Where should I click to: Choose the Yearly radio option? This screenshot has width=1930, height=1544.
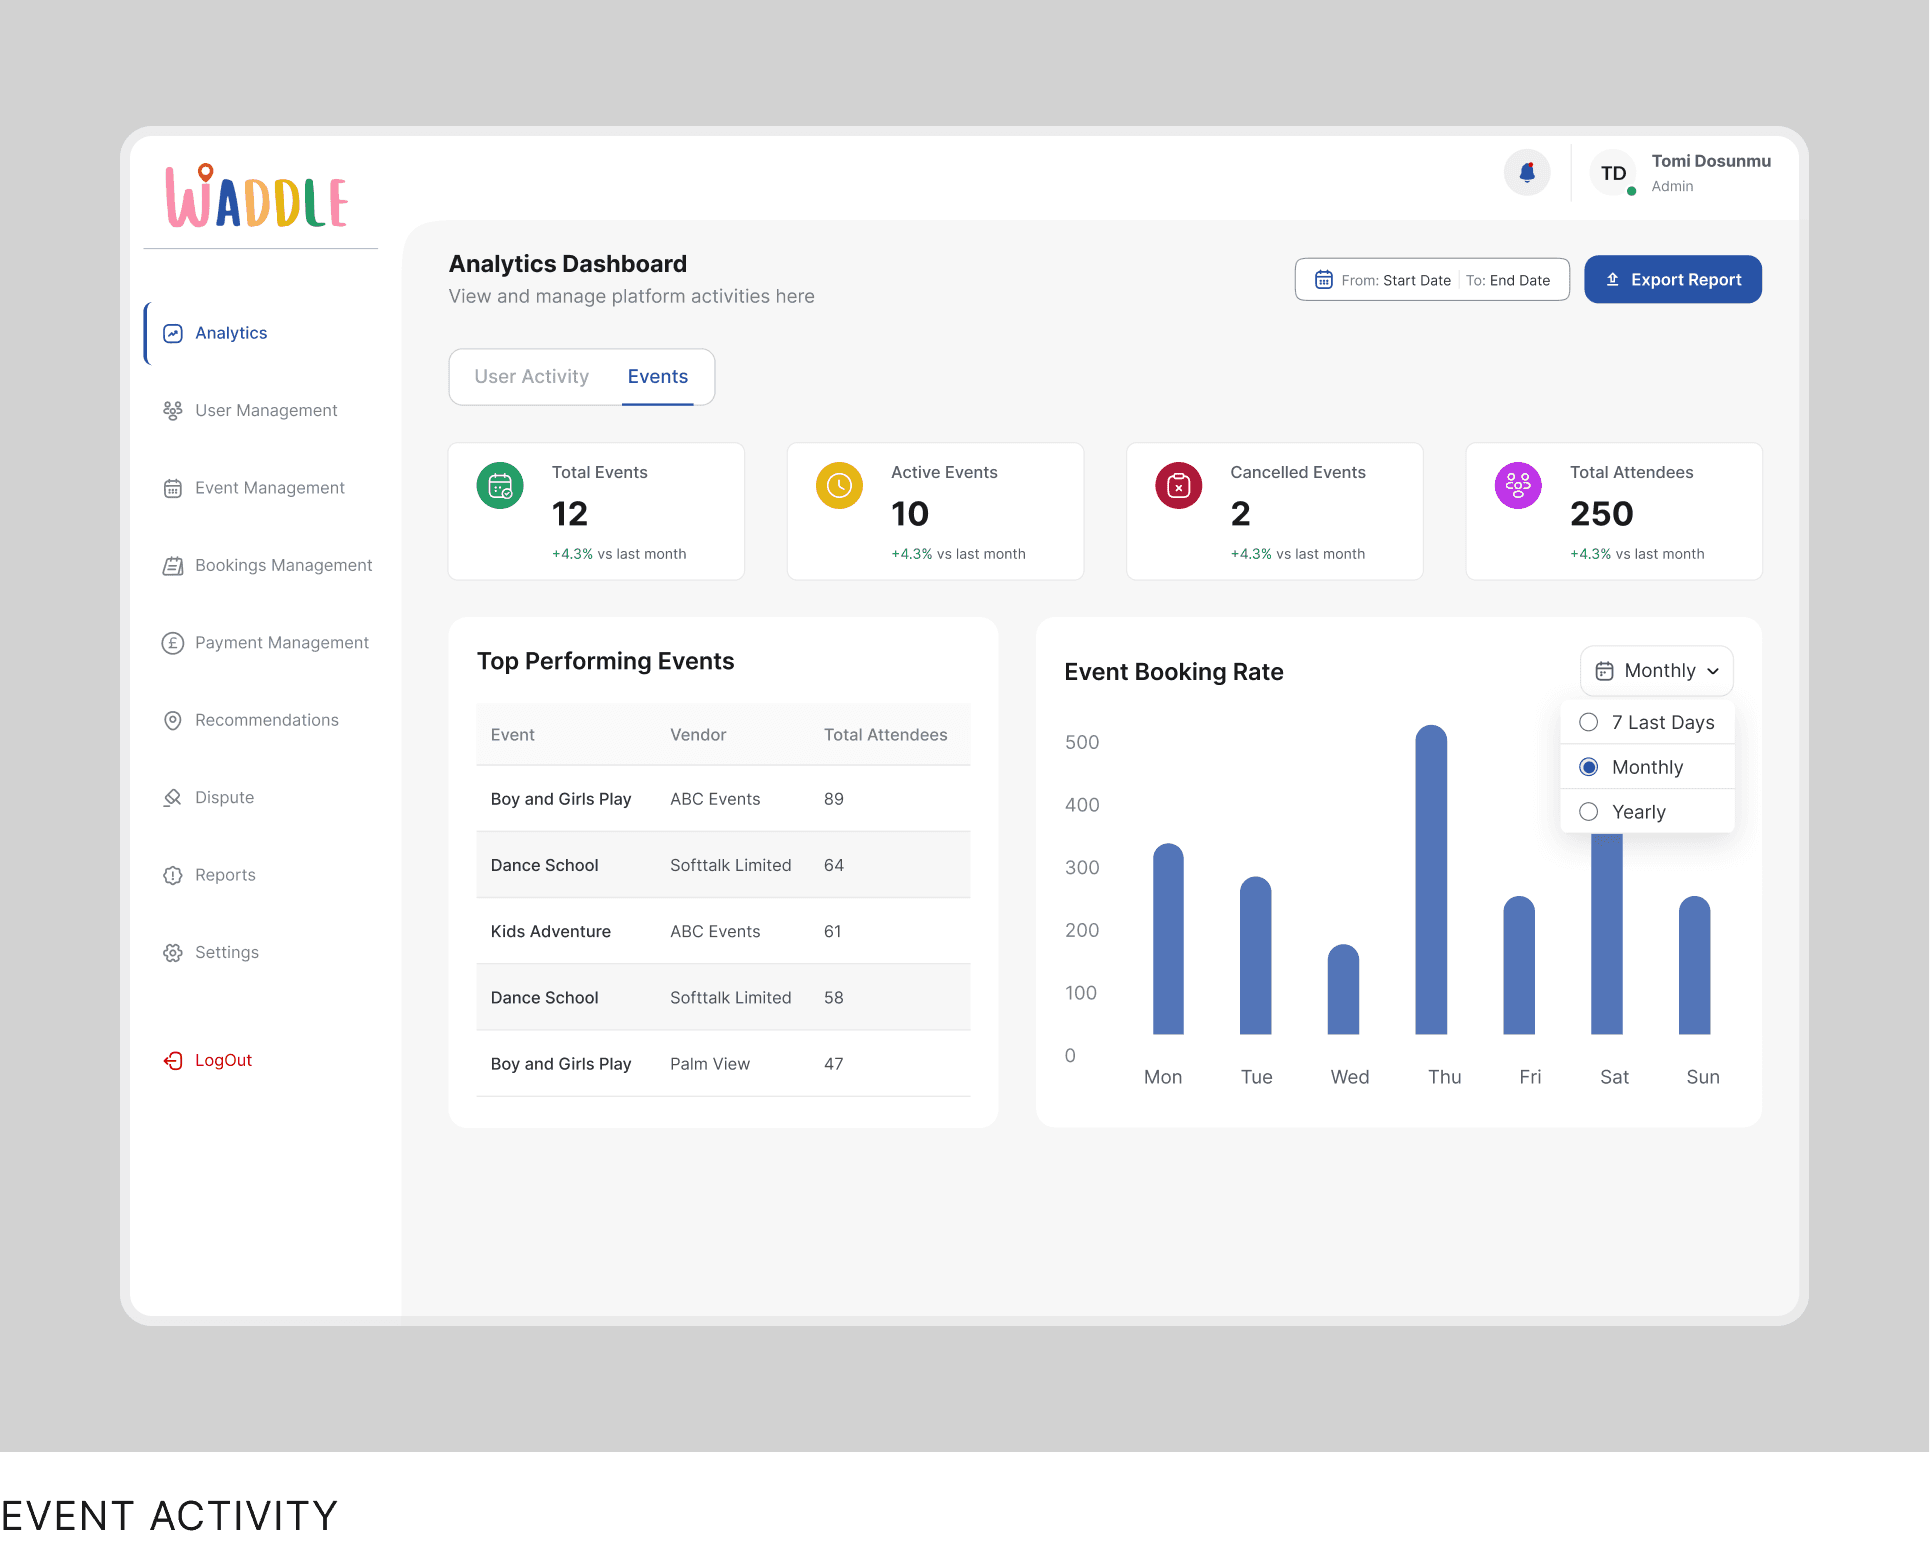click(x=1588, y=812)
